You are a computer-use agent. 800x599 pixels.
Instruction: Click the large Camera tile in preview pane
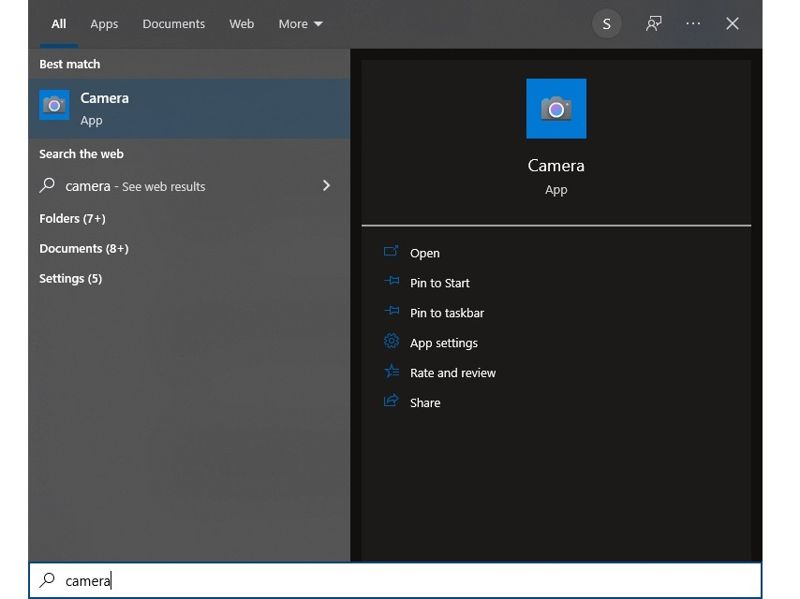(556, 108)
